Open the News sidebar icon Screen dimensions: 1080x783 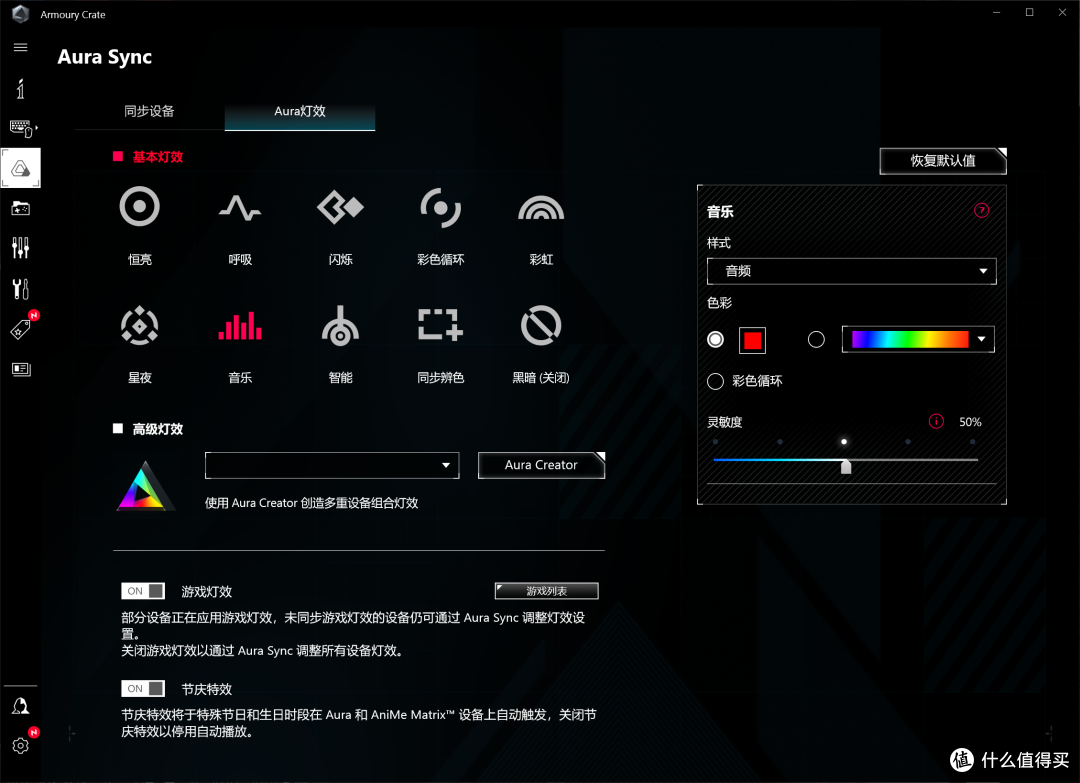21,369
